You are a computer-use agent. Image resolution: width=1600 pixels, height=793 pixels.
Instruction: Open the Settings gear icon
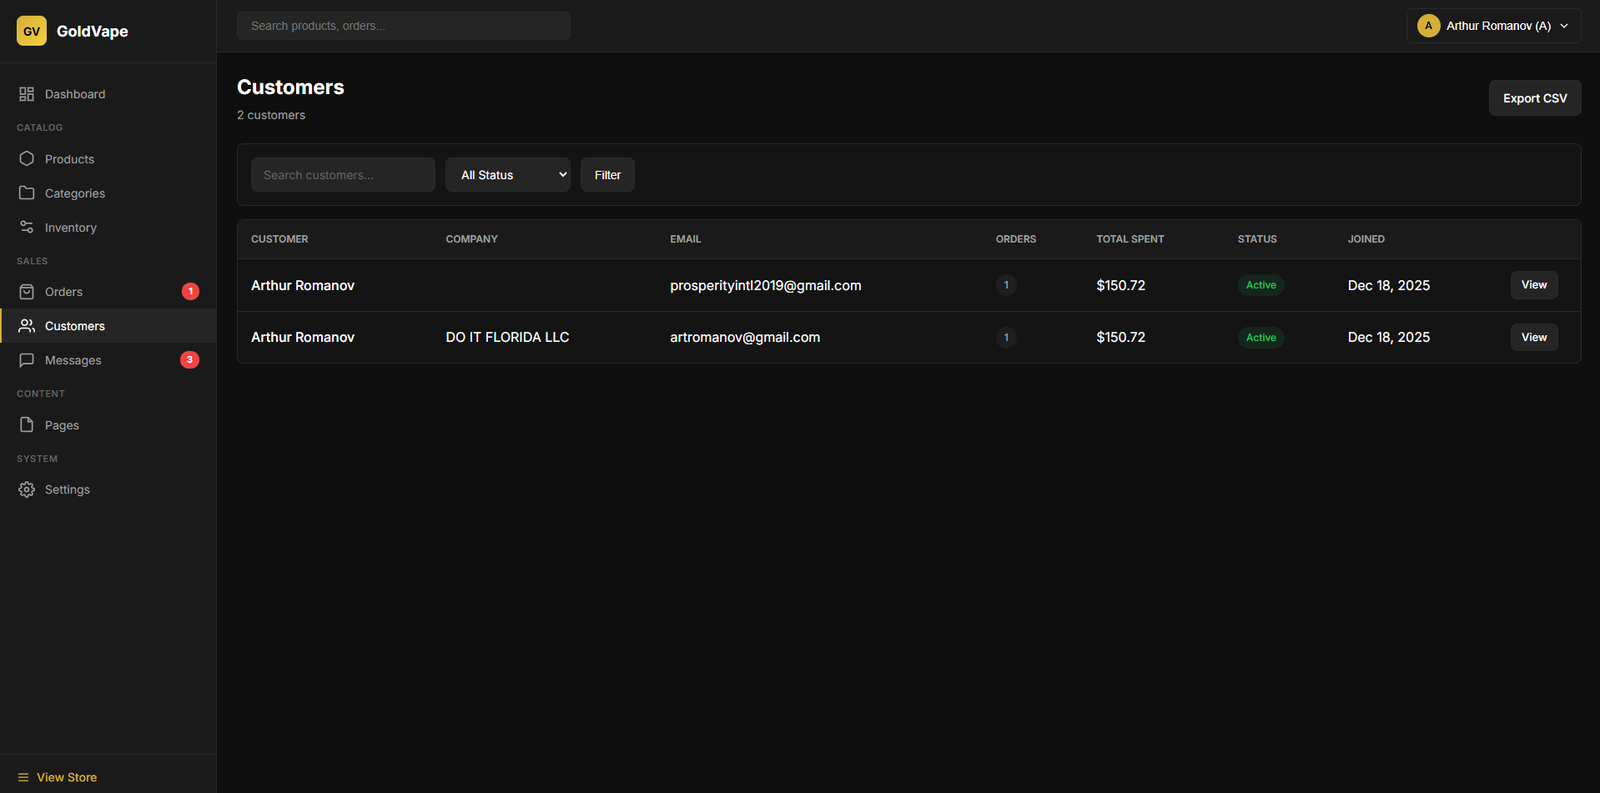coord(27,490)
